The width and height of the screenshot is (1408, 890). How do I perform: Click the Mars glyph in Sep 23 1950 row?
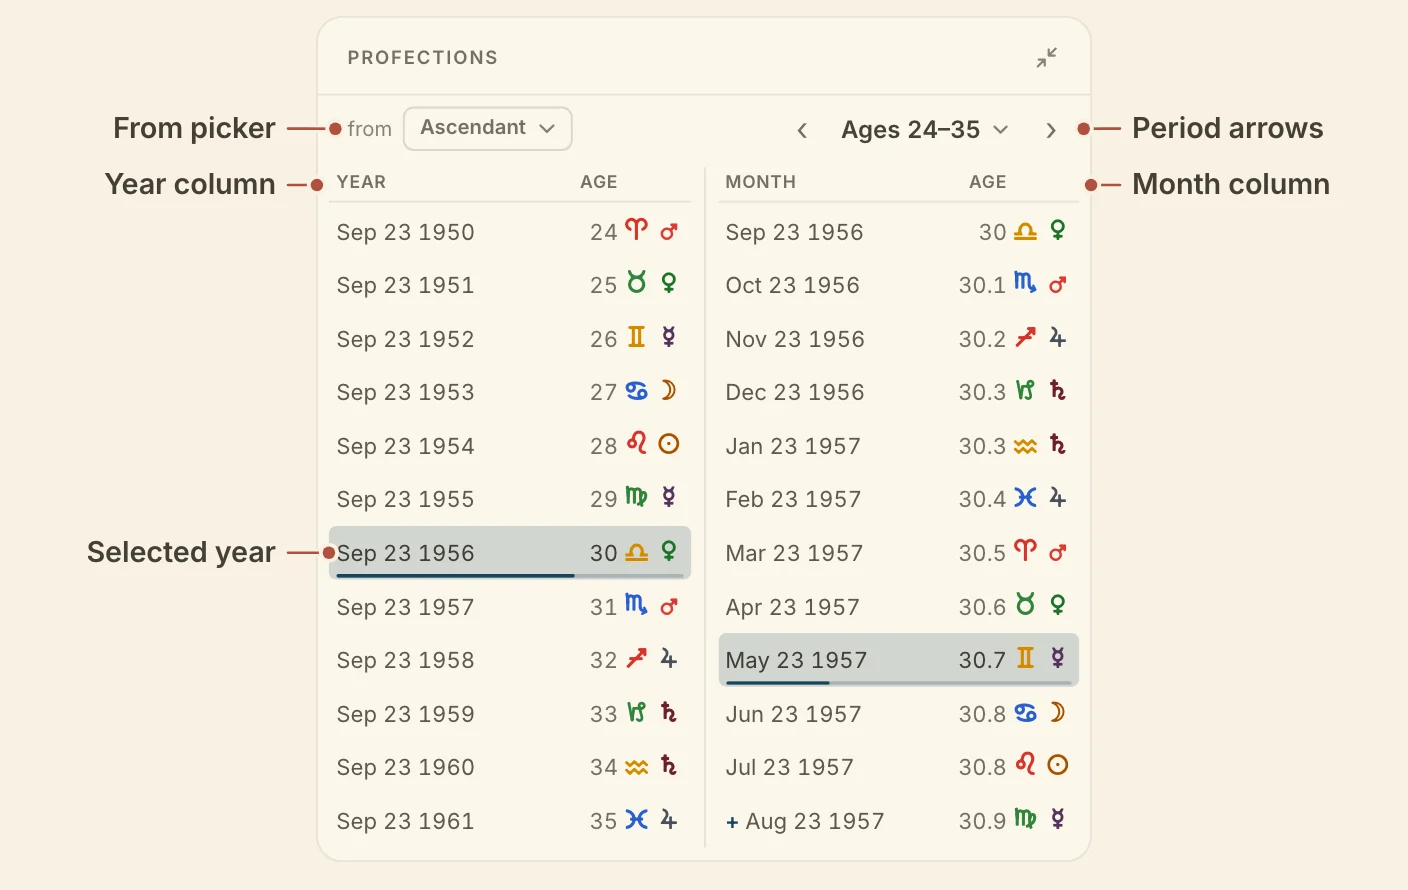pos(669,232)
